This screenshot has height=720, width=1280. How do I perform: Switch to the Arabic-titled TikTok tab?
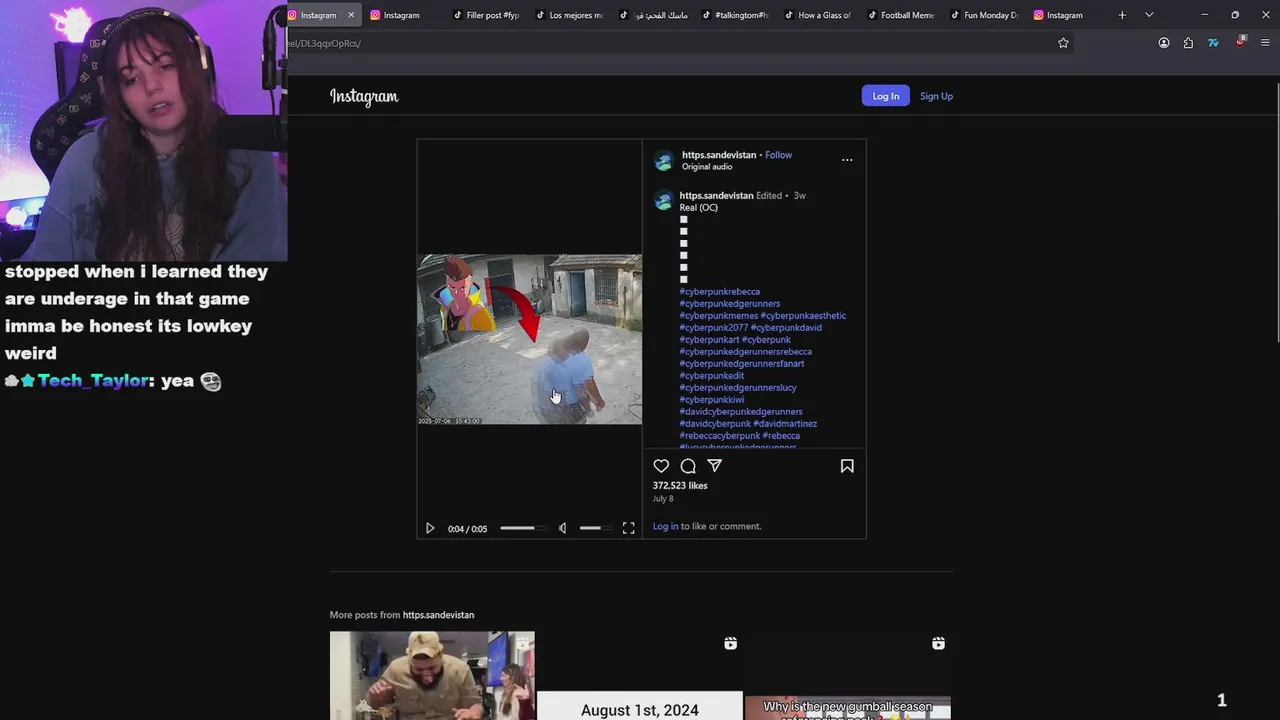(x=651, y=15)
